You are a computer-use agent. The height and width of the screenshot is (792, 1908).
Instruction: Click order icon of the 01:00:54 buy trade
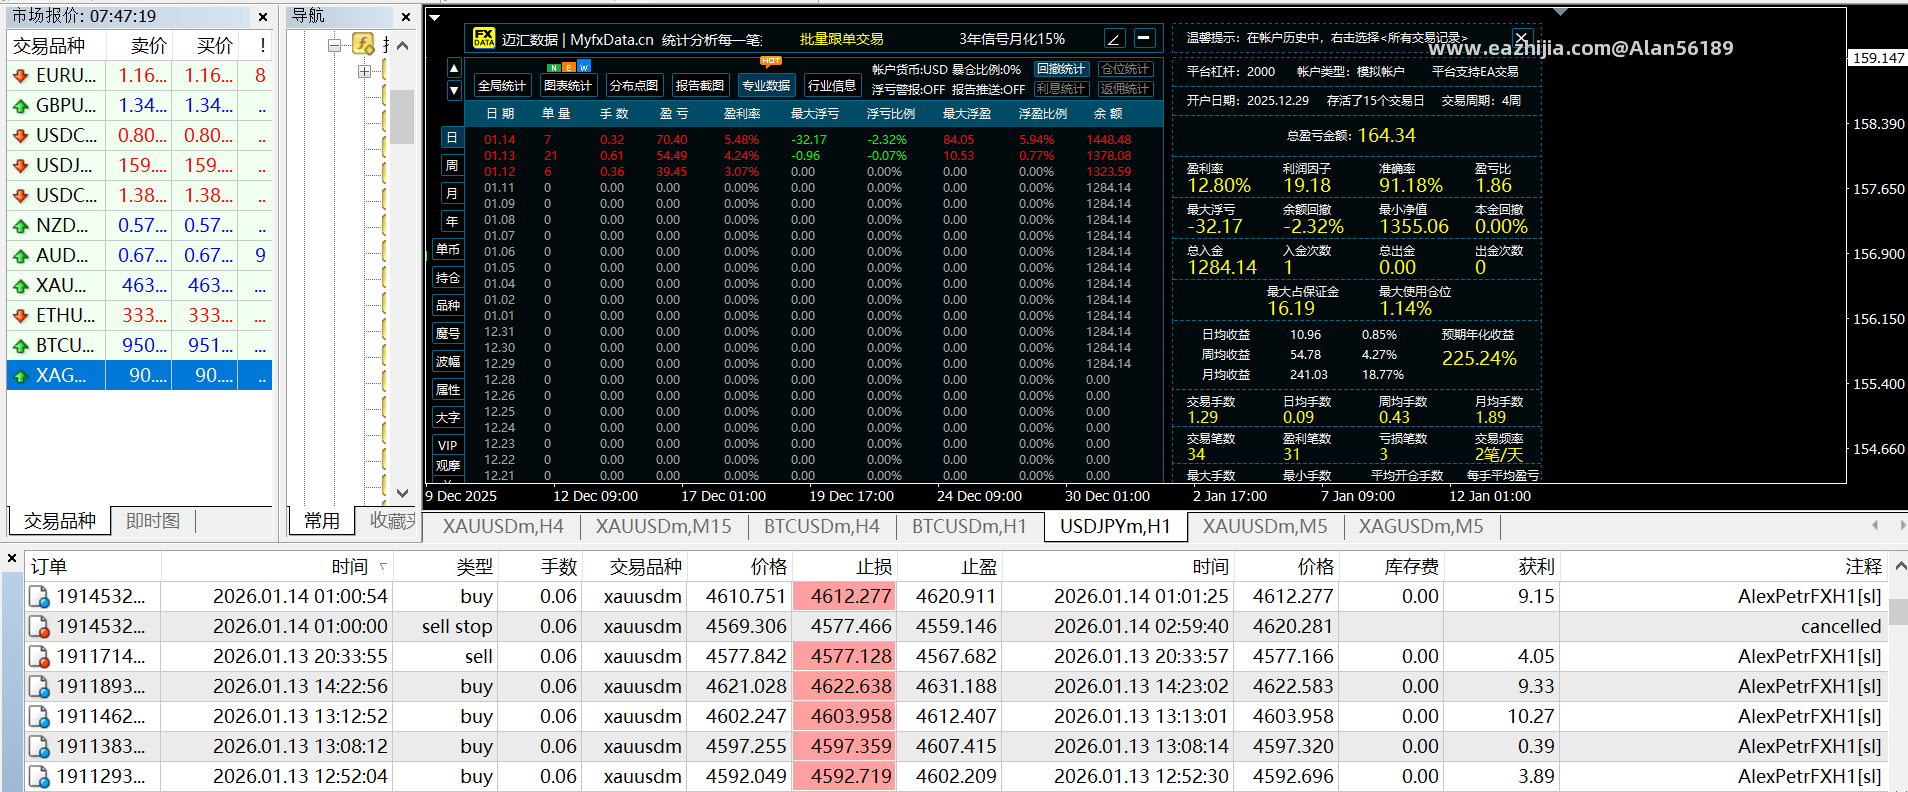coord(39,597)
